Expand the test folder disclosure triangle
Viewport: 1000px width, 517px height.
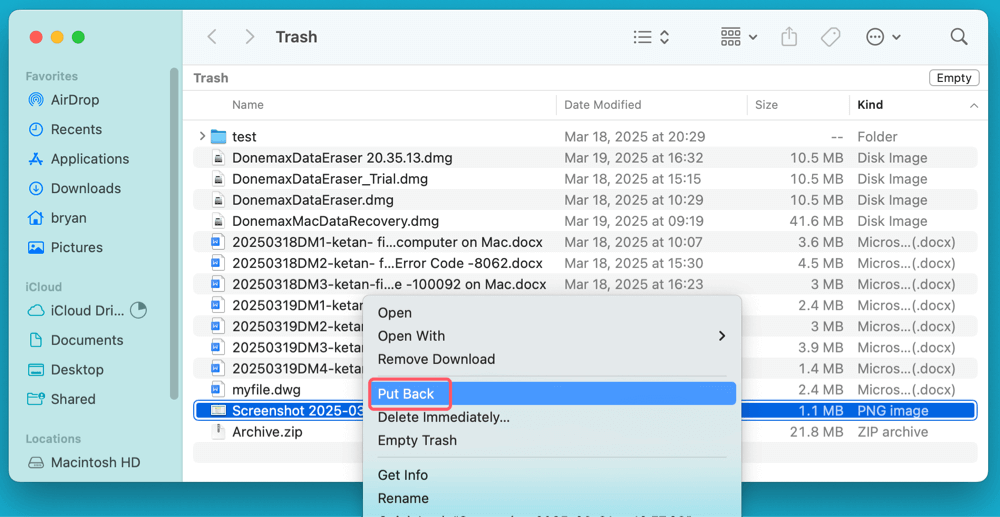click(202, 136)
